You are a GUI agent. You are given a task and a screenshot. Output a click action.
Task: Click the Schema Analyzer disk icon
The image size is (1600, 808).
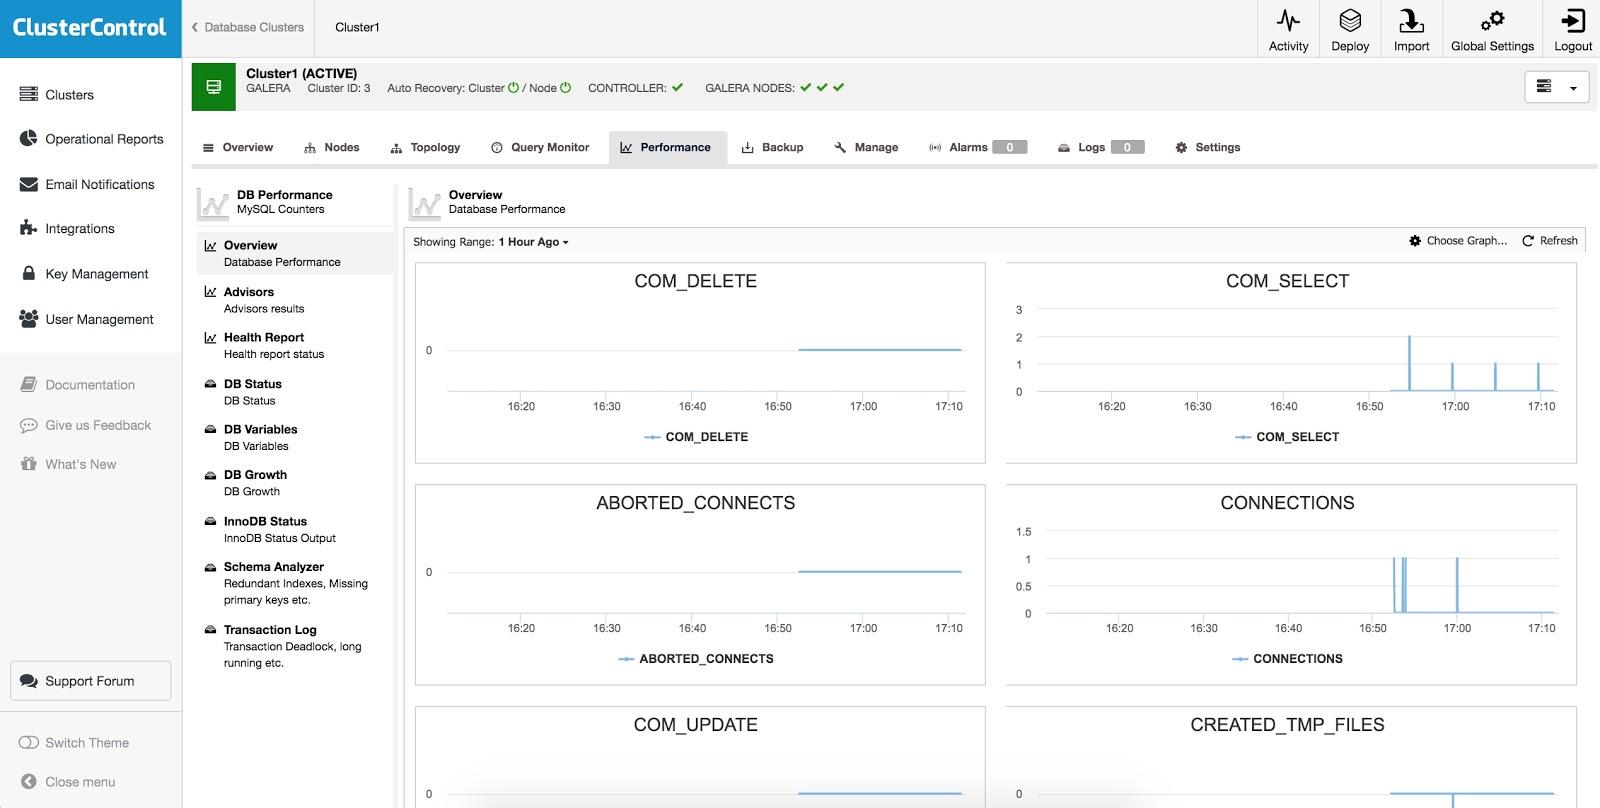[x=210, y=567]
